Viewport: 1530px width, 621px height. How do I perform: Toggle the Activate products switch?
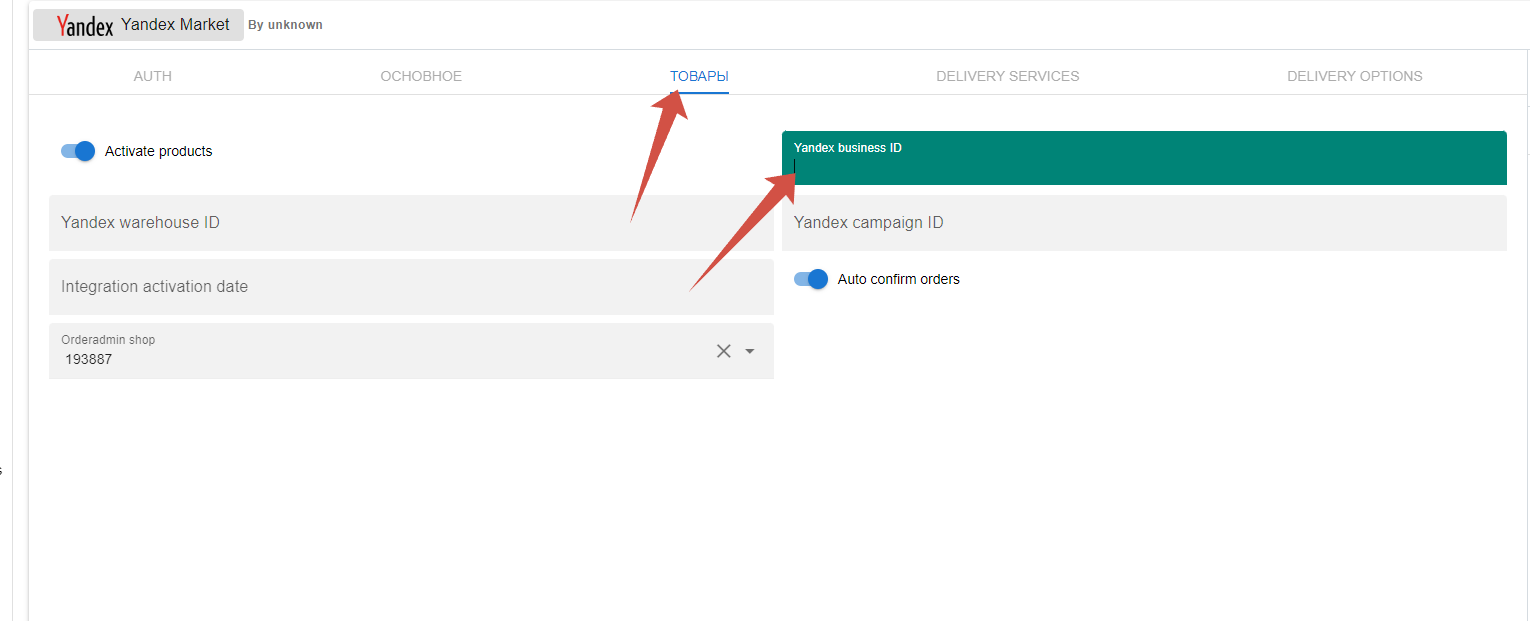click(77, 151)
